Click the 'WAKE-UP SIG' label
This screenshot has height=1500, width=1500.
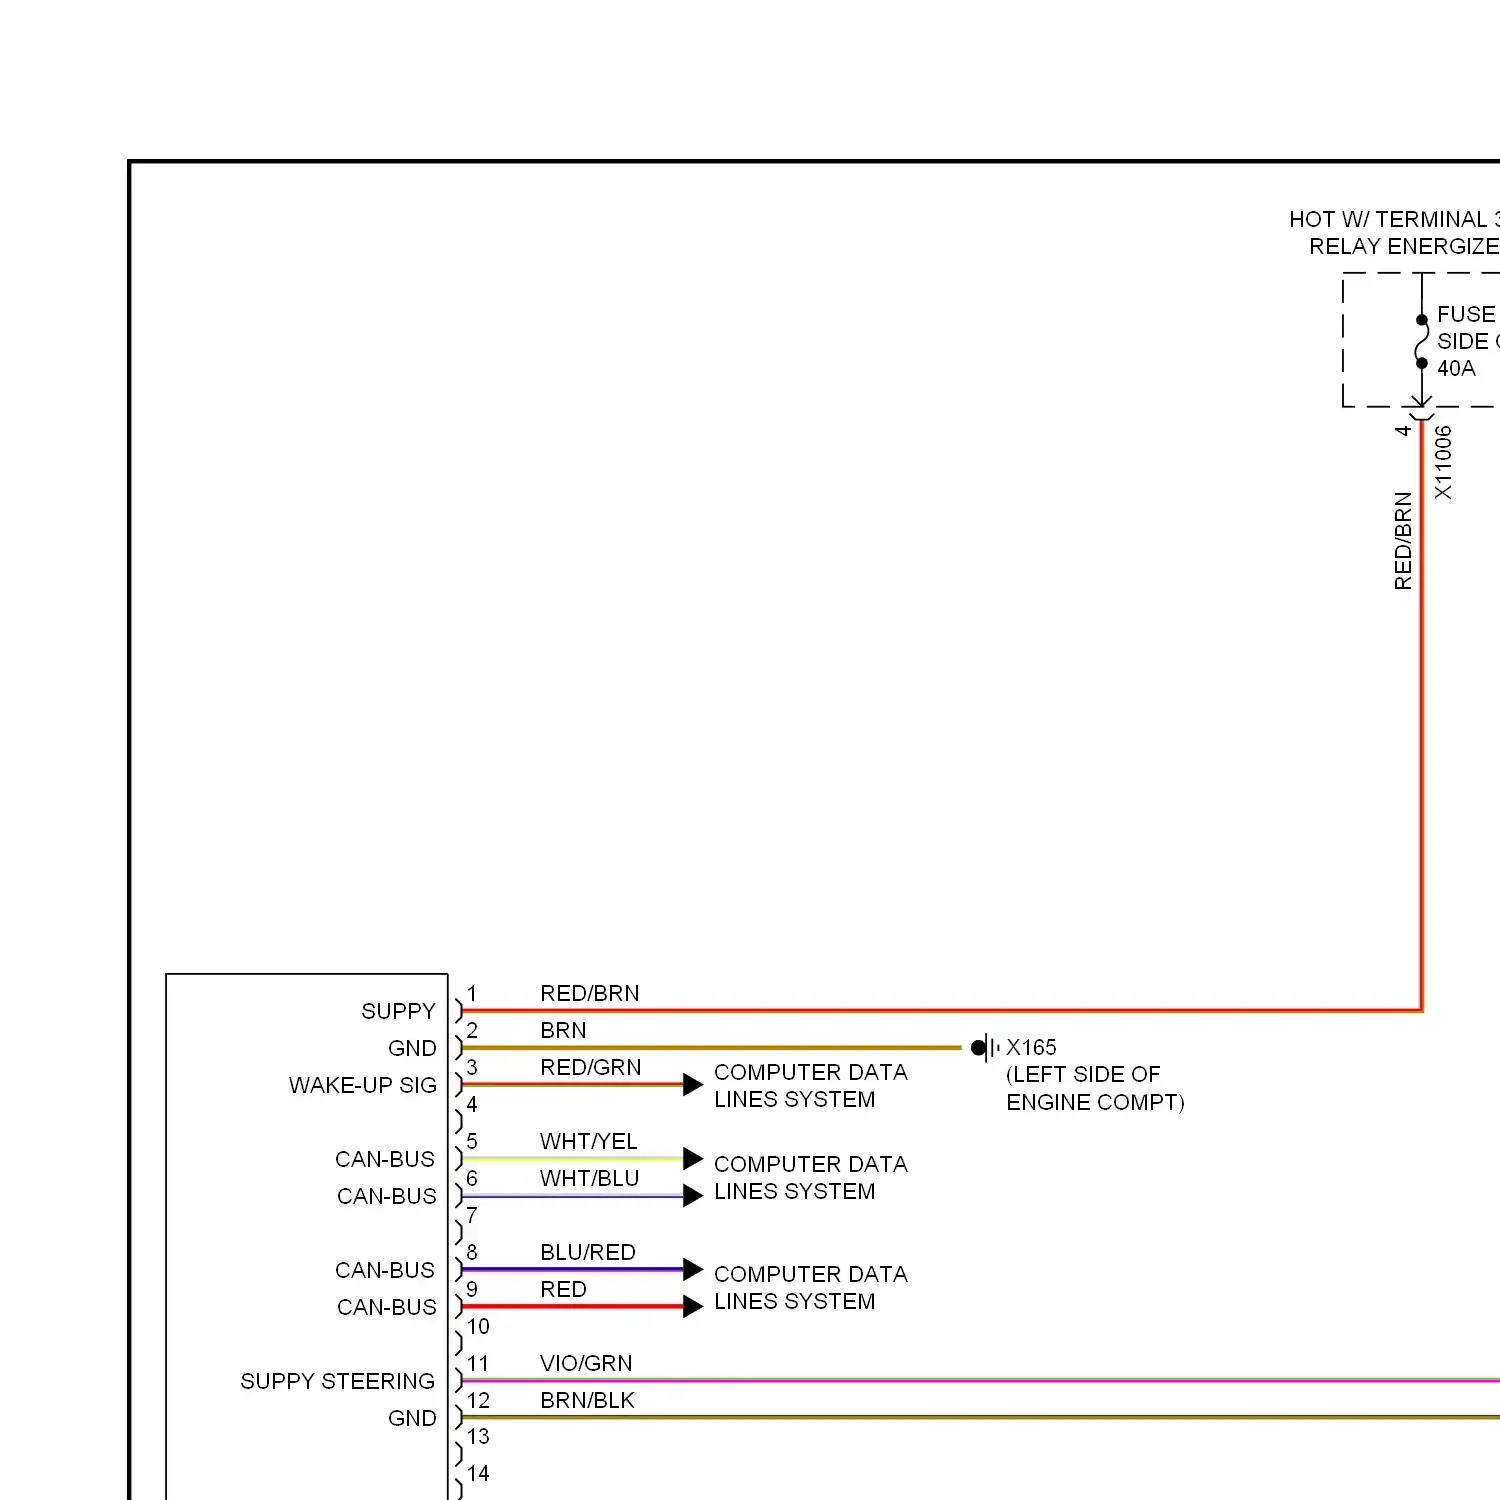363,1085
